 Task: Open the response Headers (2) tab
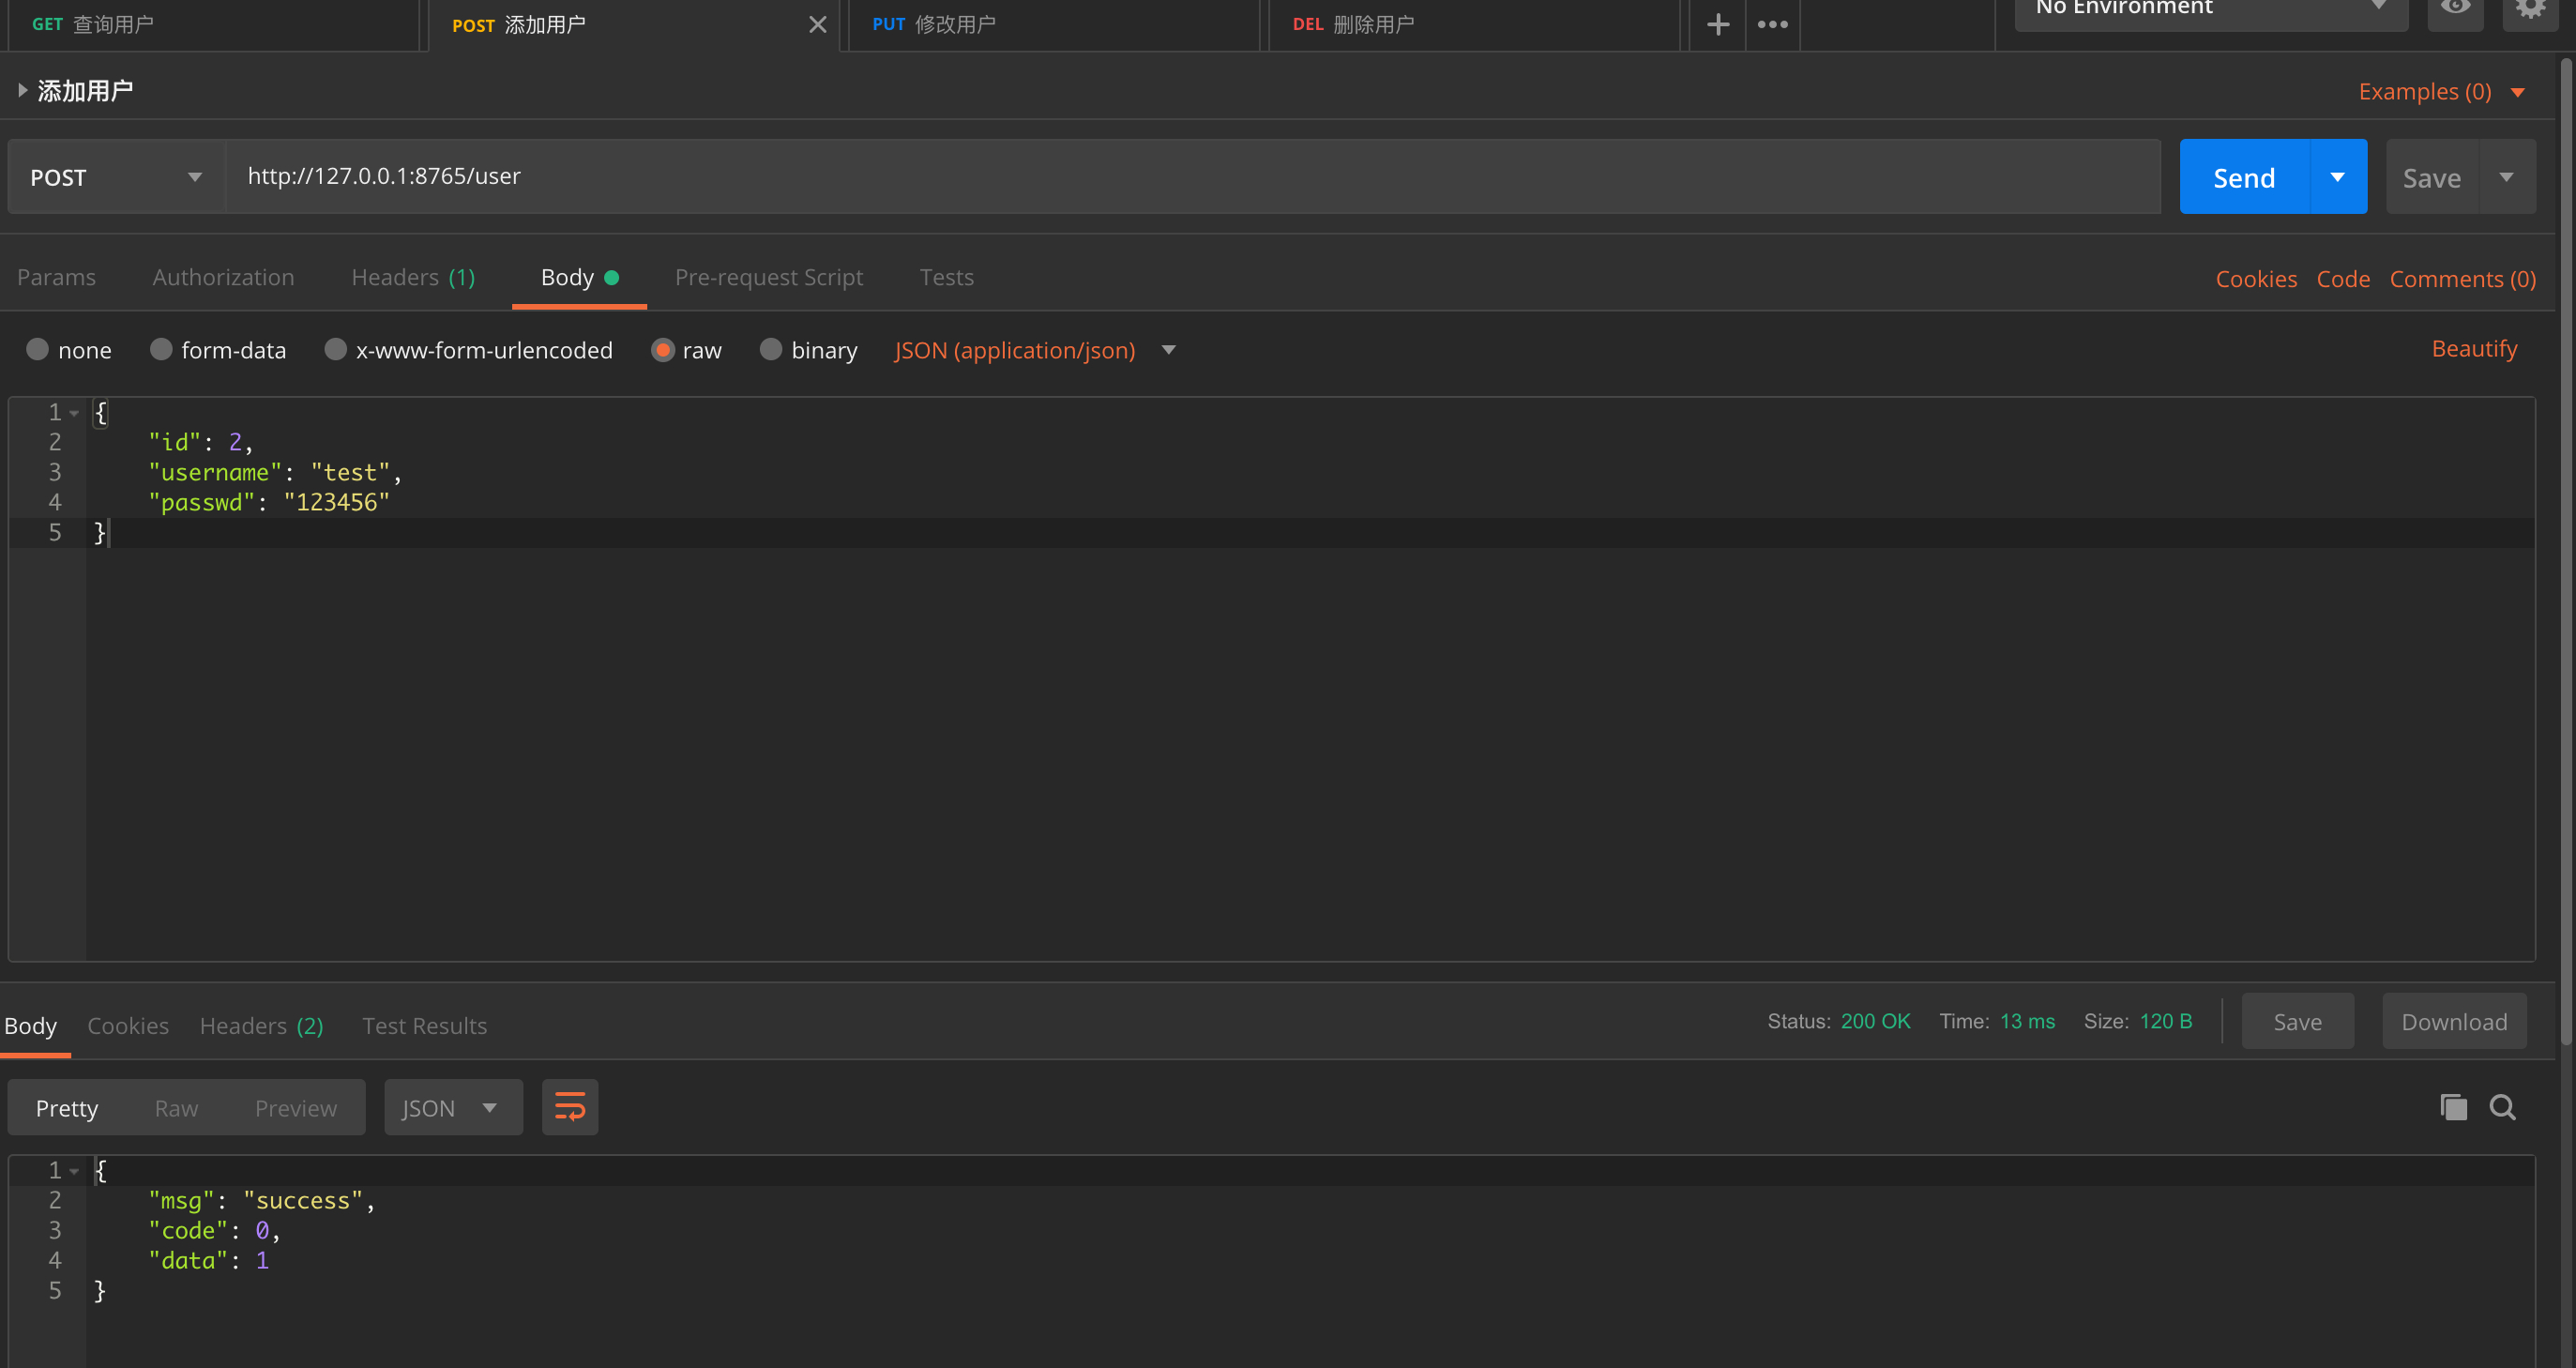(x=261, y=1025)
